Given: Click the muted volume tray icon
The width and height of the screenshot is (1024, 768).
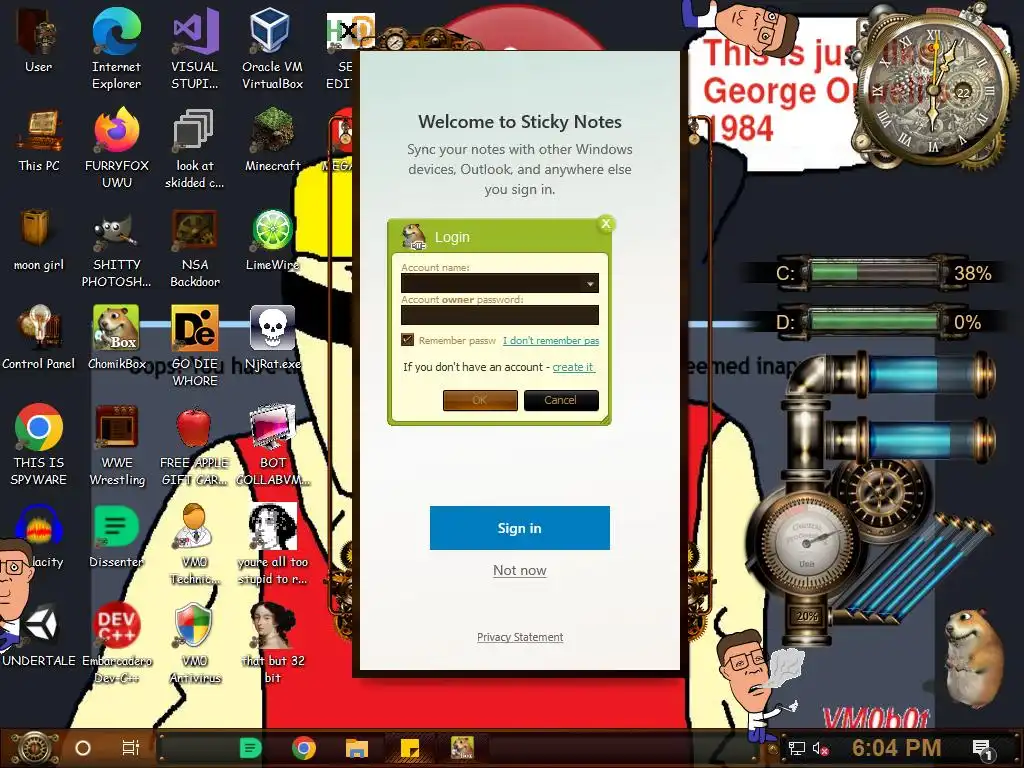Looking at the screenshot, I should [820, 748].
